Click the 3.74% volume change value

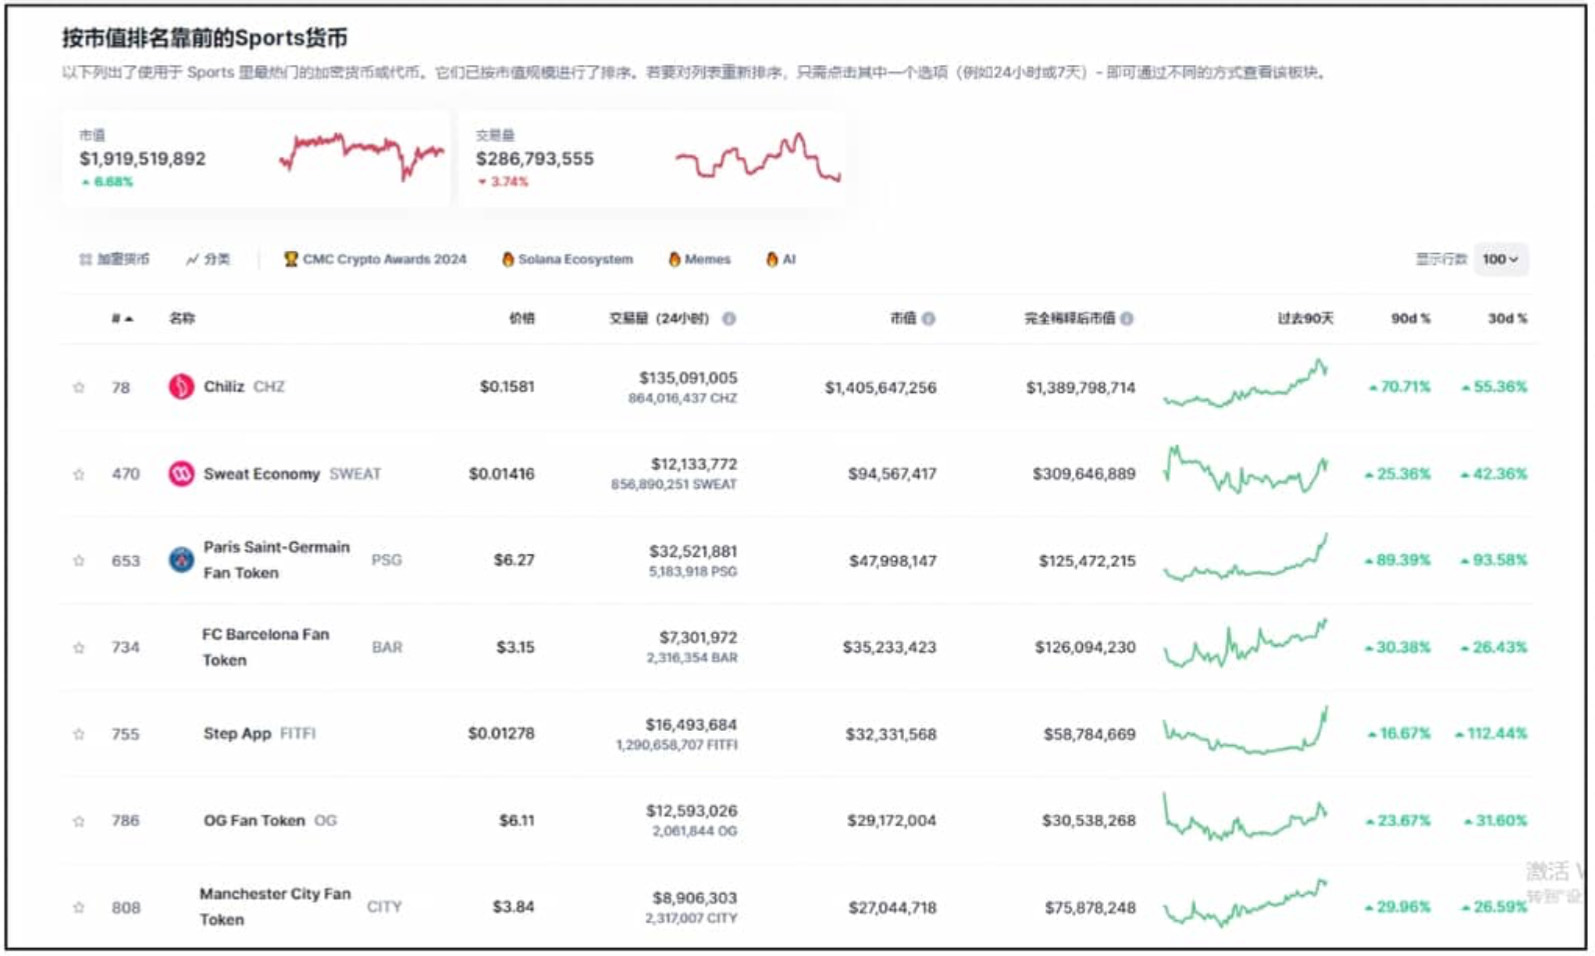(503, 182)
